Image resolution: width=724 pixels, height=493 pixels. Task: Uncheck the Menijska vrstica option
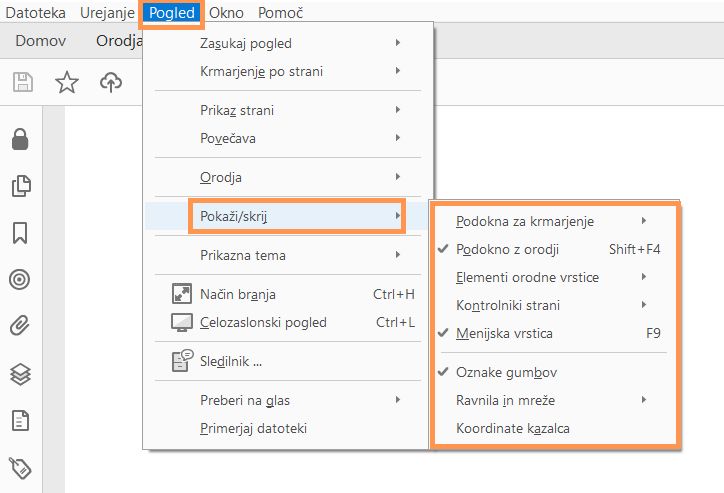coord(504,333)
